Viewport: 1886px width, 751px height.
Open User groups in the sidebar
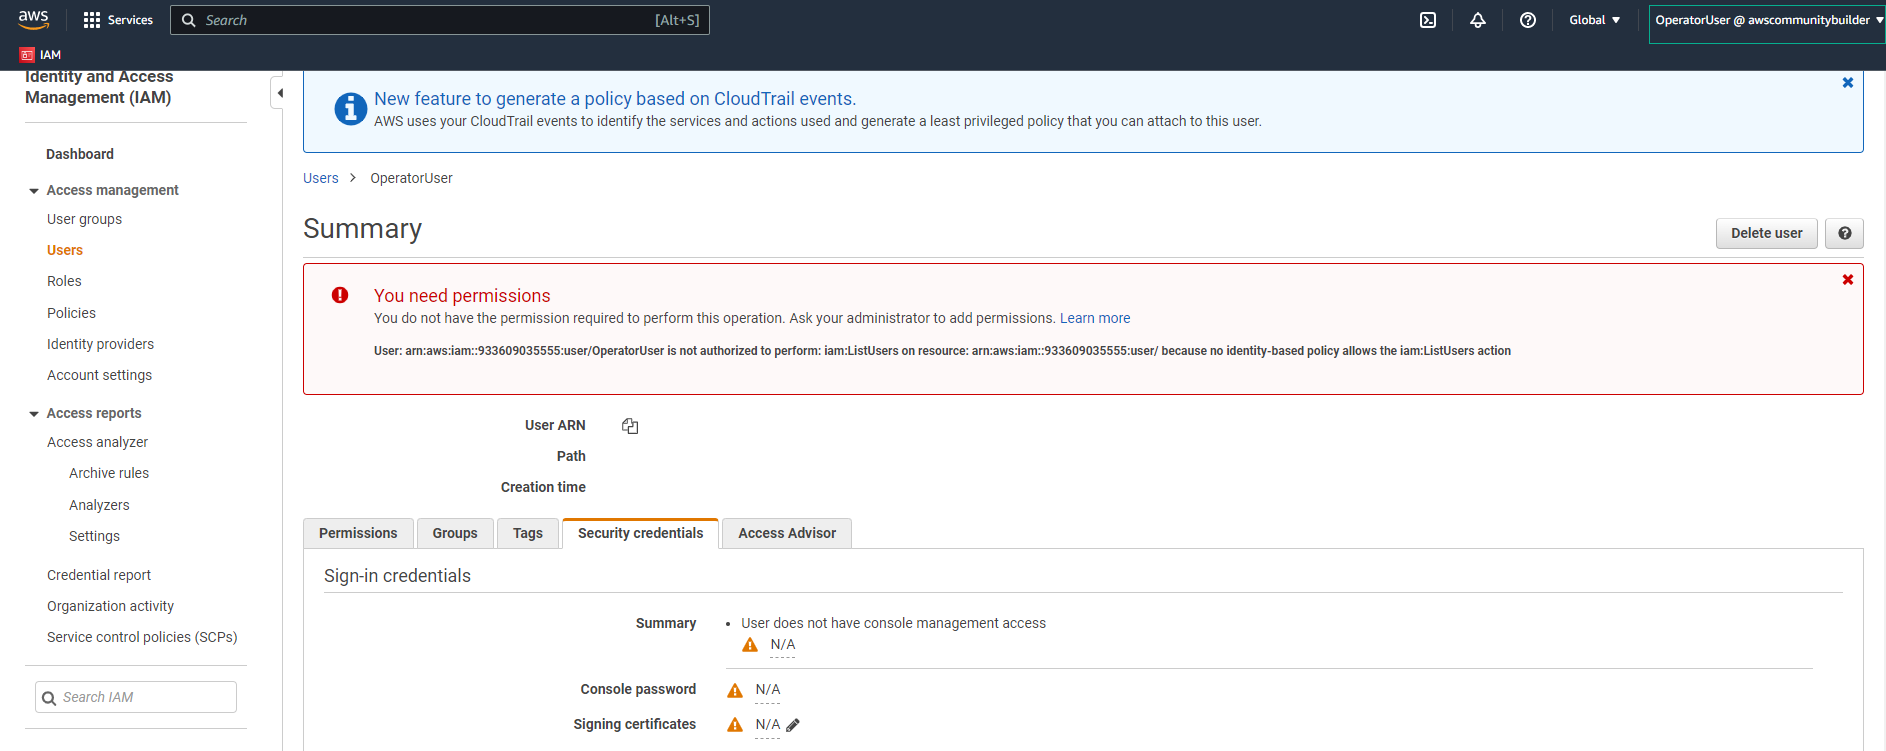tap(84, 219)
